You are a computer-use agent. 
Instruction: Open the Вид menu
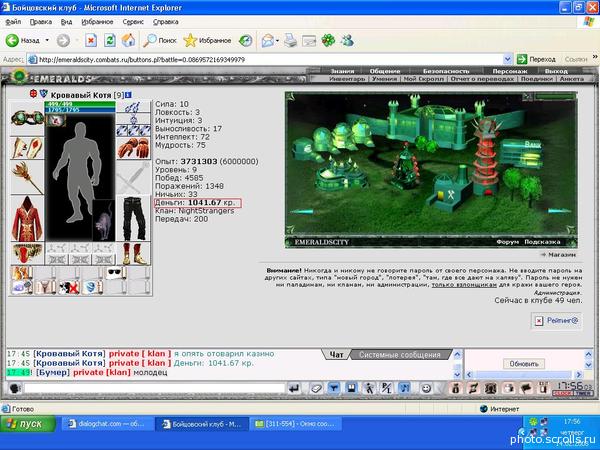click(66, 22)
